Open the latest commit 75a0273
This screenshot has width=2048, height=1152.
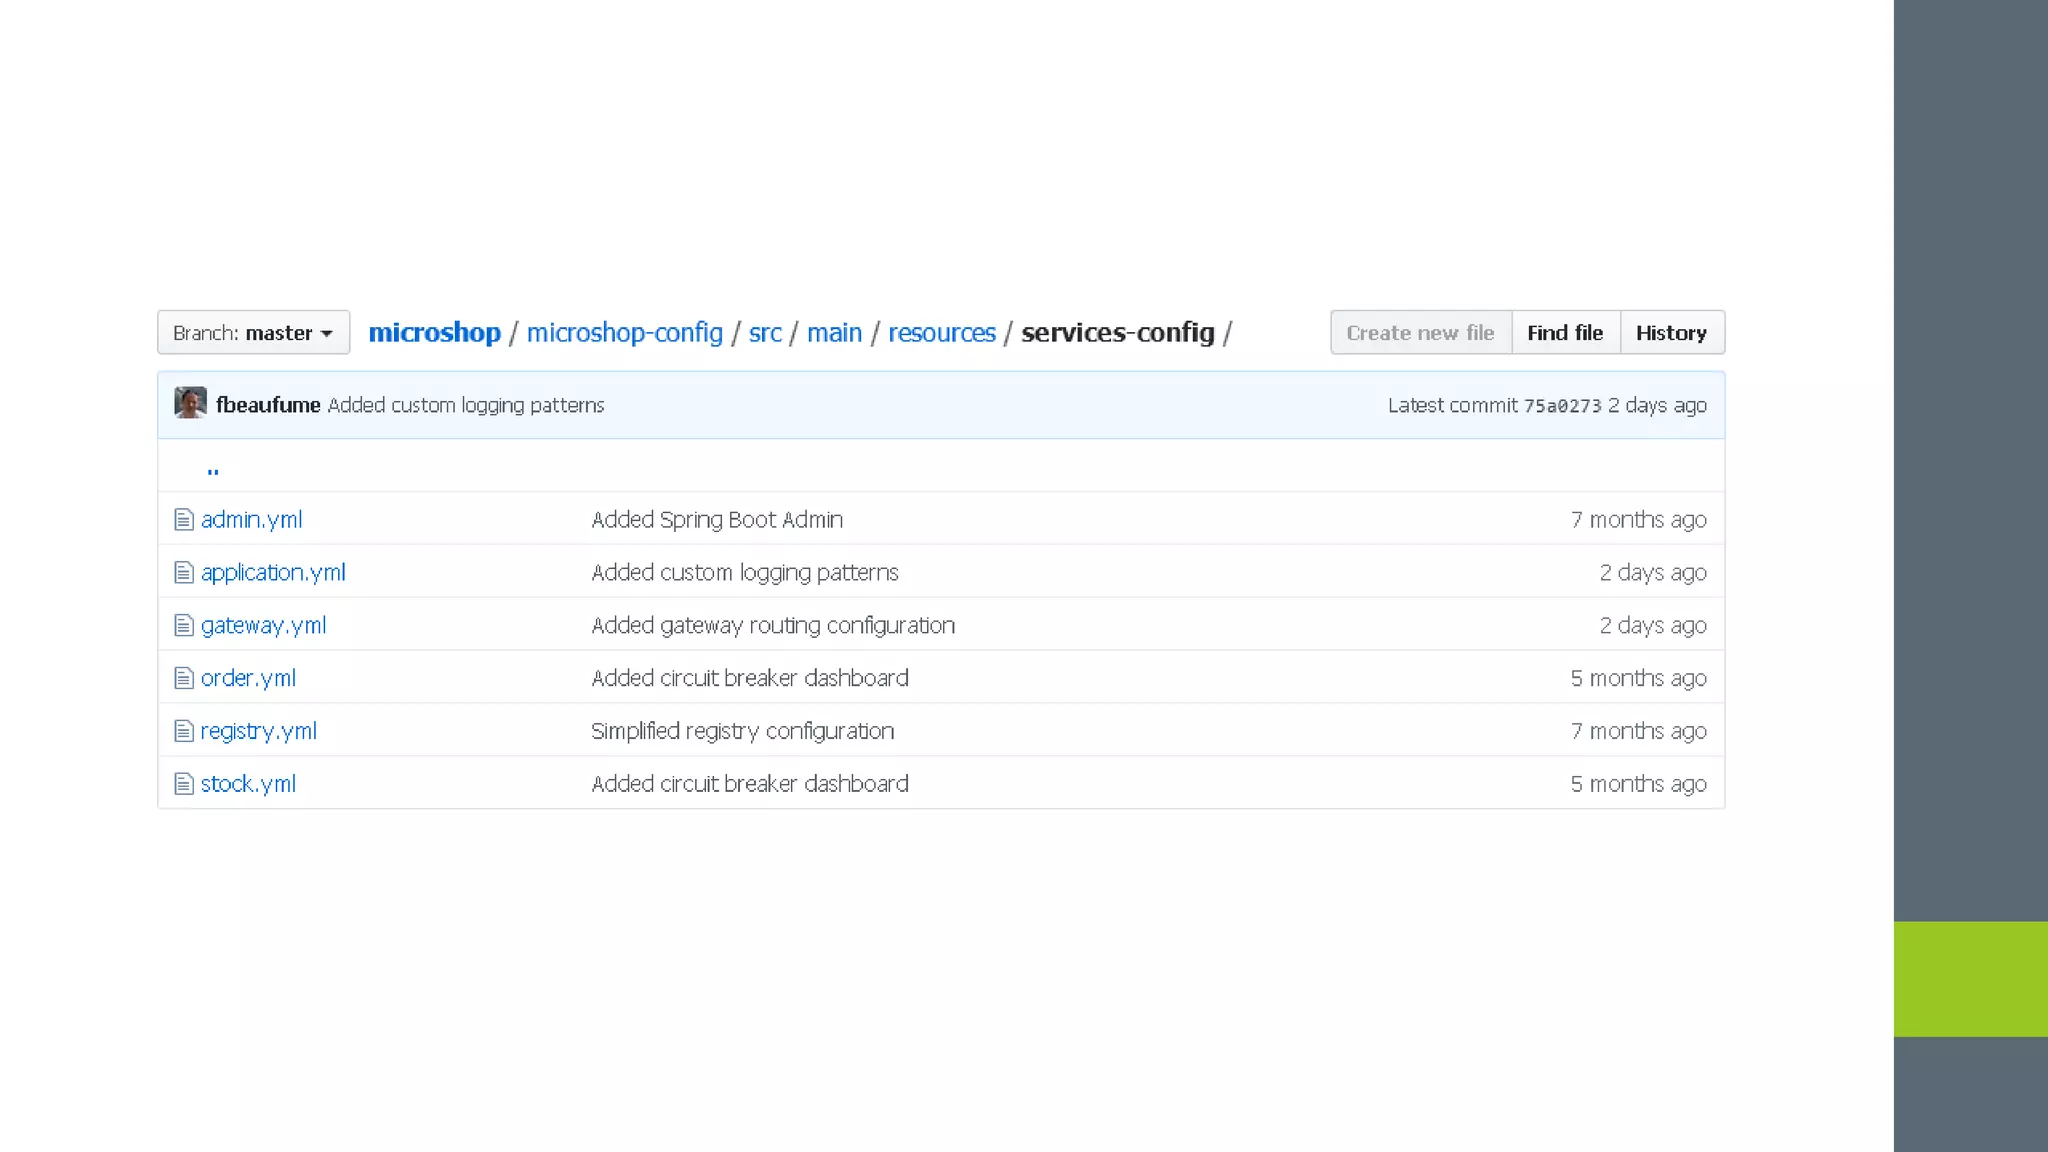[x=1562, y=406]
